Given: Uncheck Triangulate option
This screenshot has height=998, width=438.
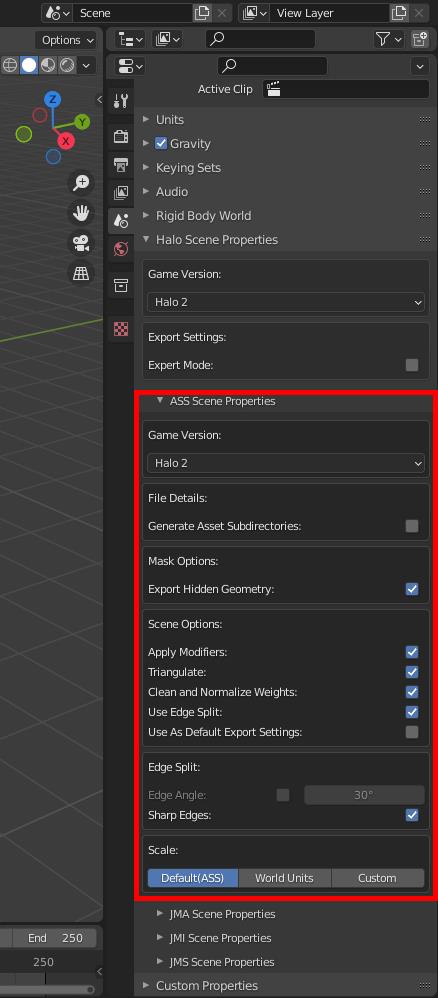Looking at the screenshot, I should tap(412, 671).
